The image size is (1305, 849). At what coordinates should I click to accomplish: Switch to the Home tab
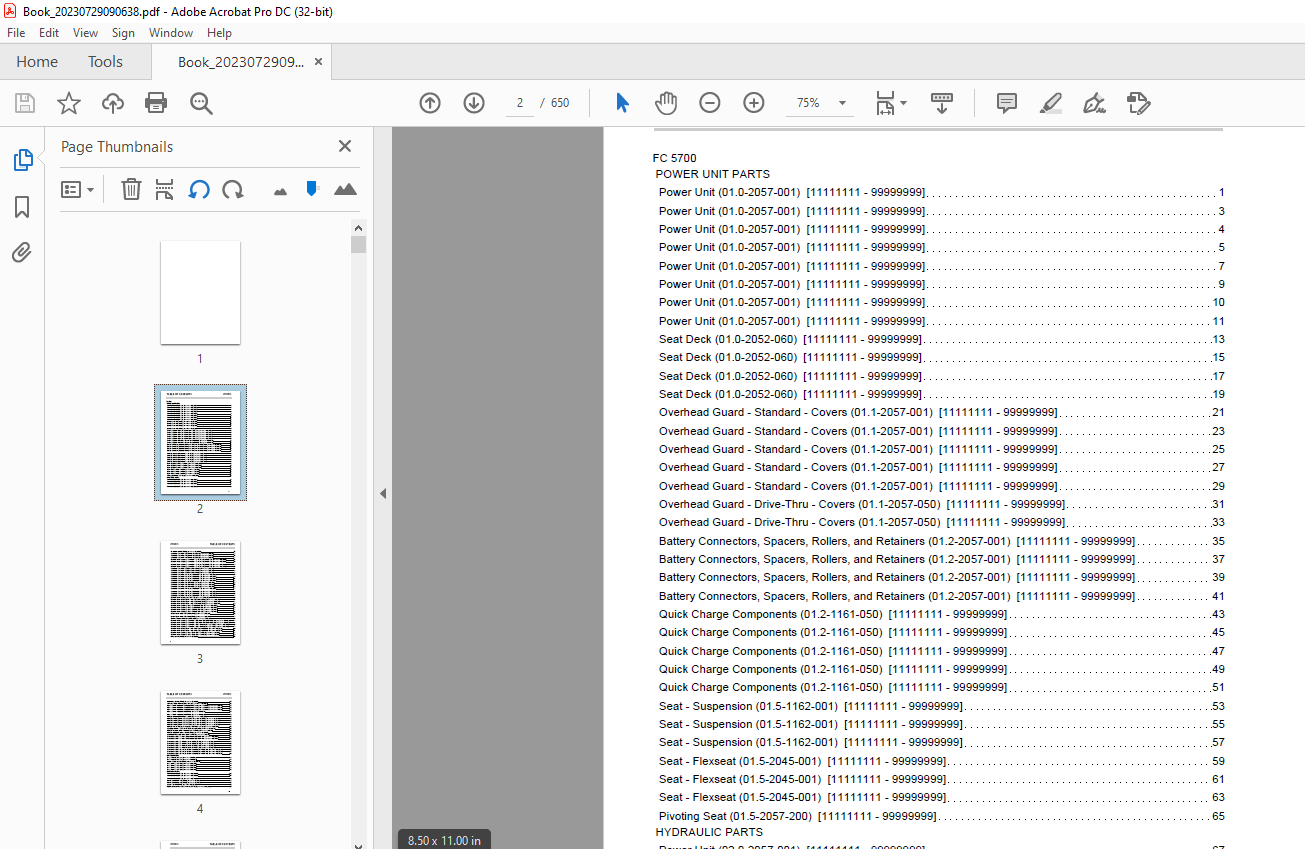(x=37, y=62)
